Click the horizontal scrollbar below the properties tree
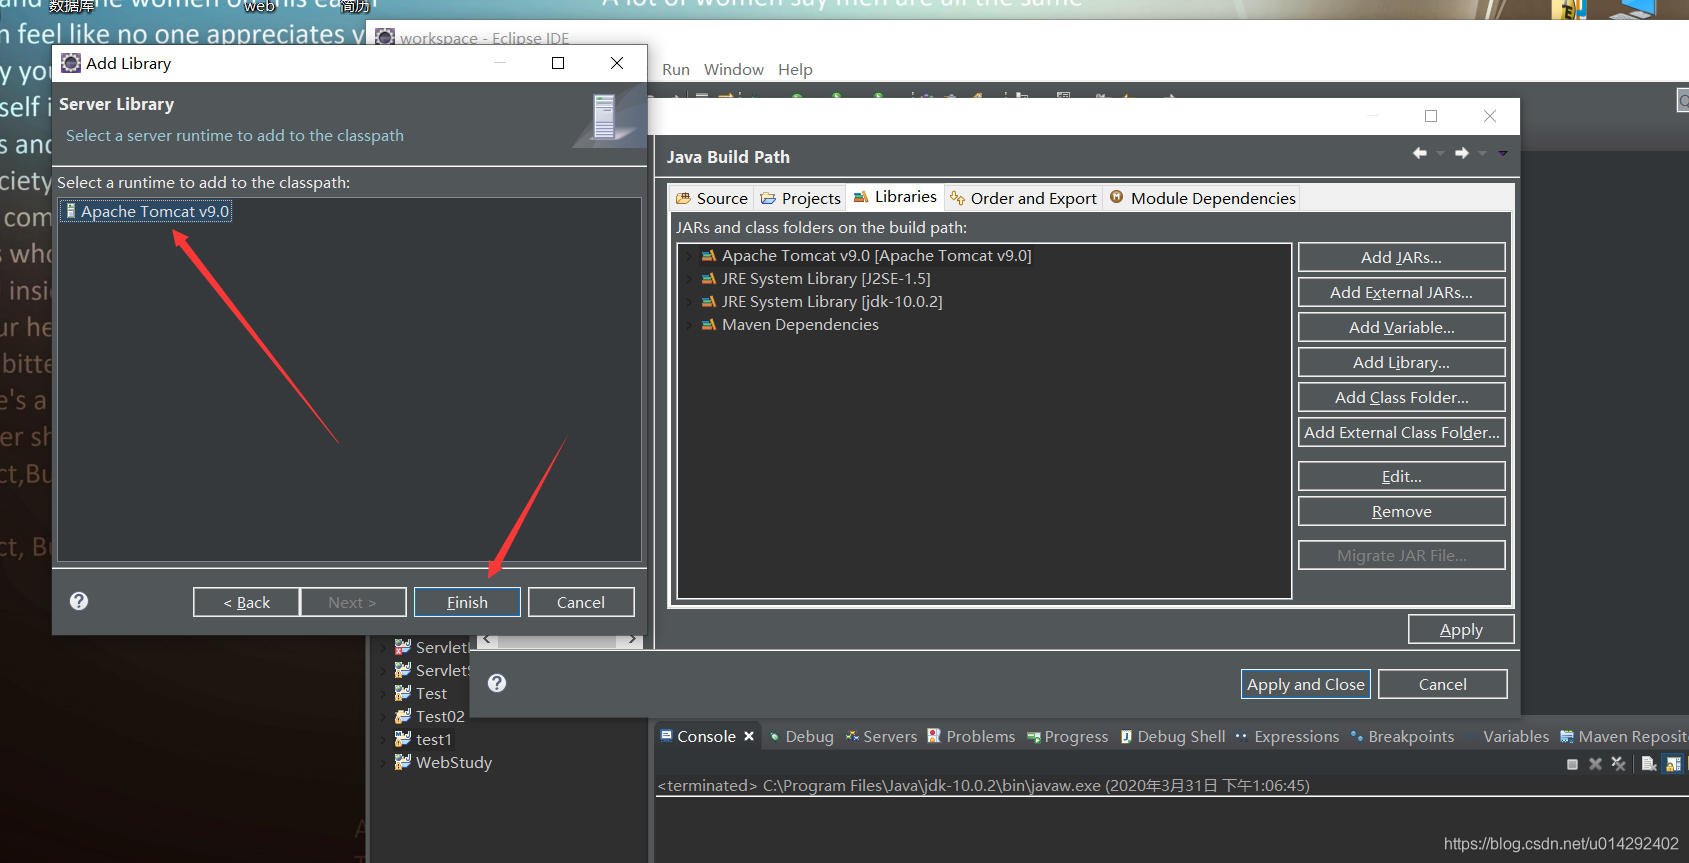 pyautogui.click(x=558, y=640)
